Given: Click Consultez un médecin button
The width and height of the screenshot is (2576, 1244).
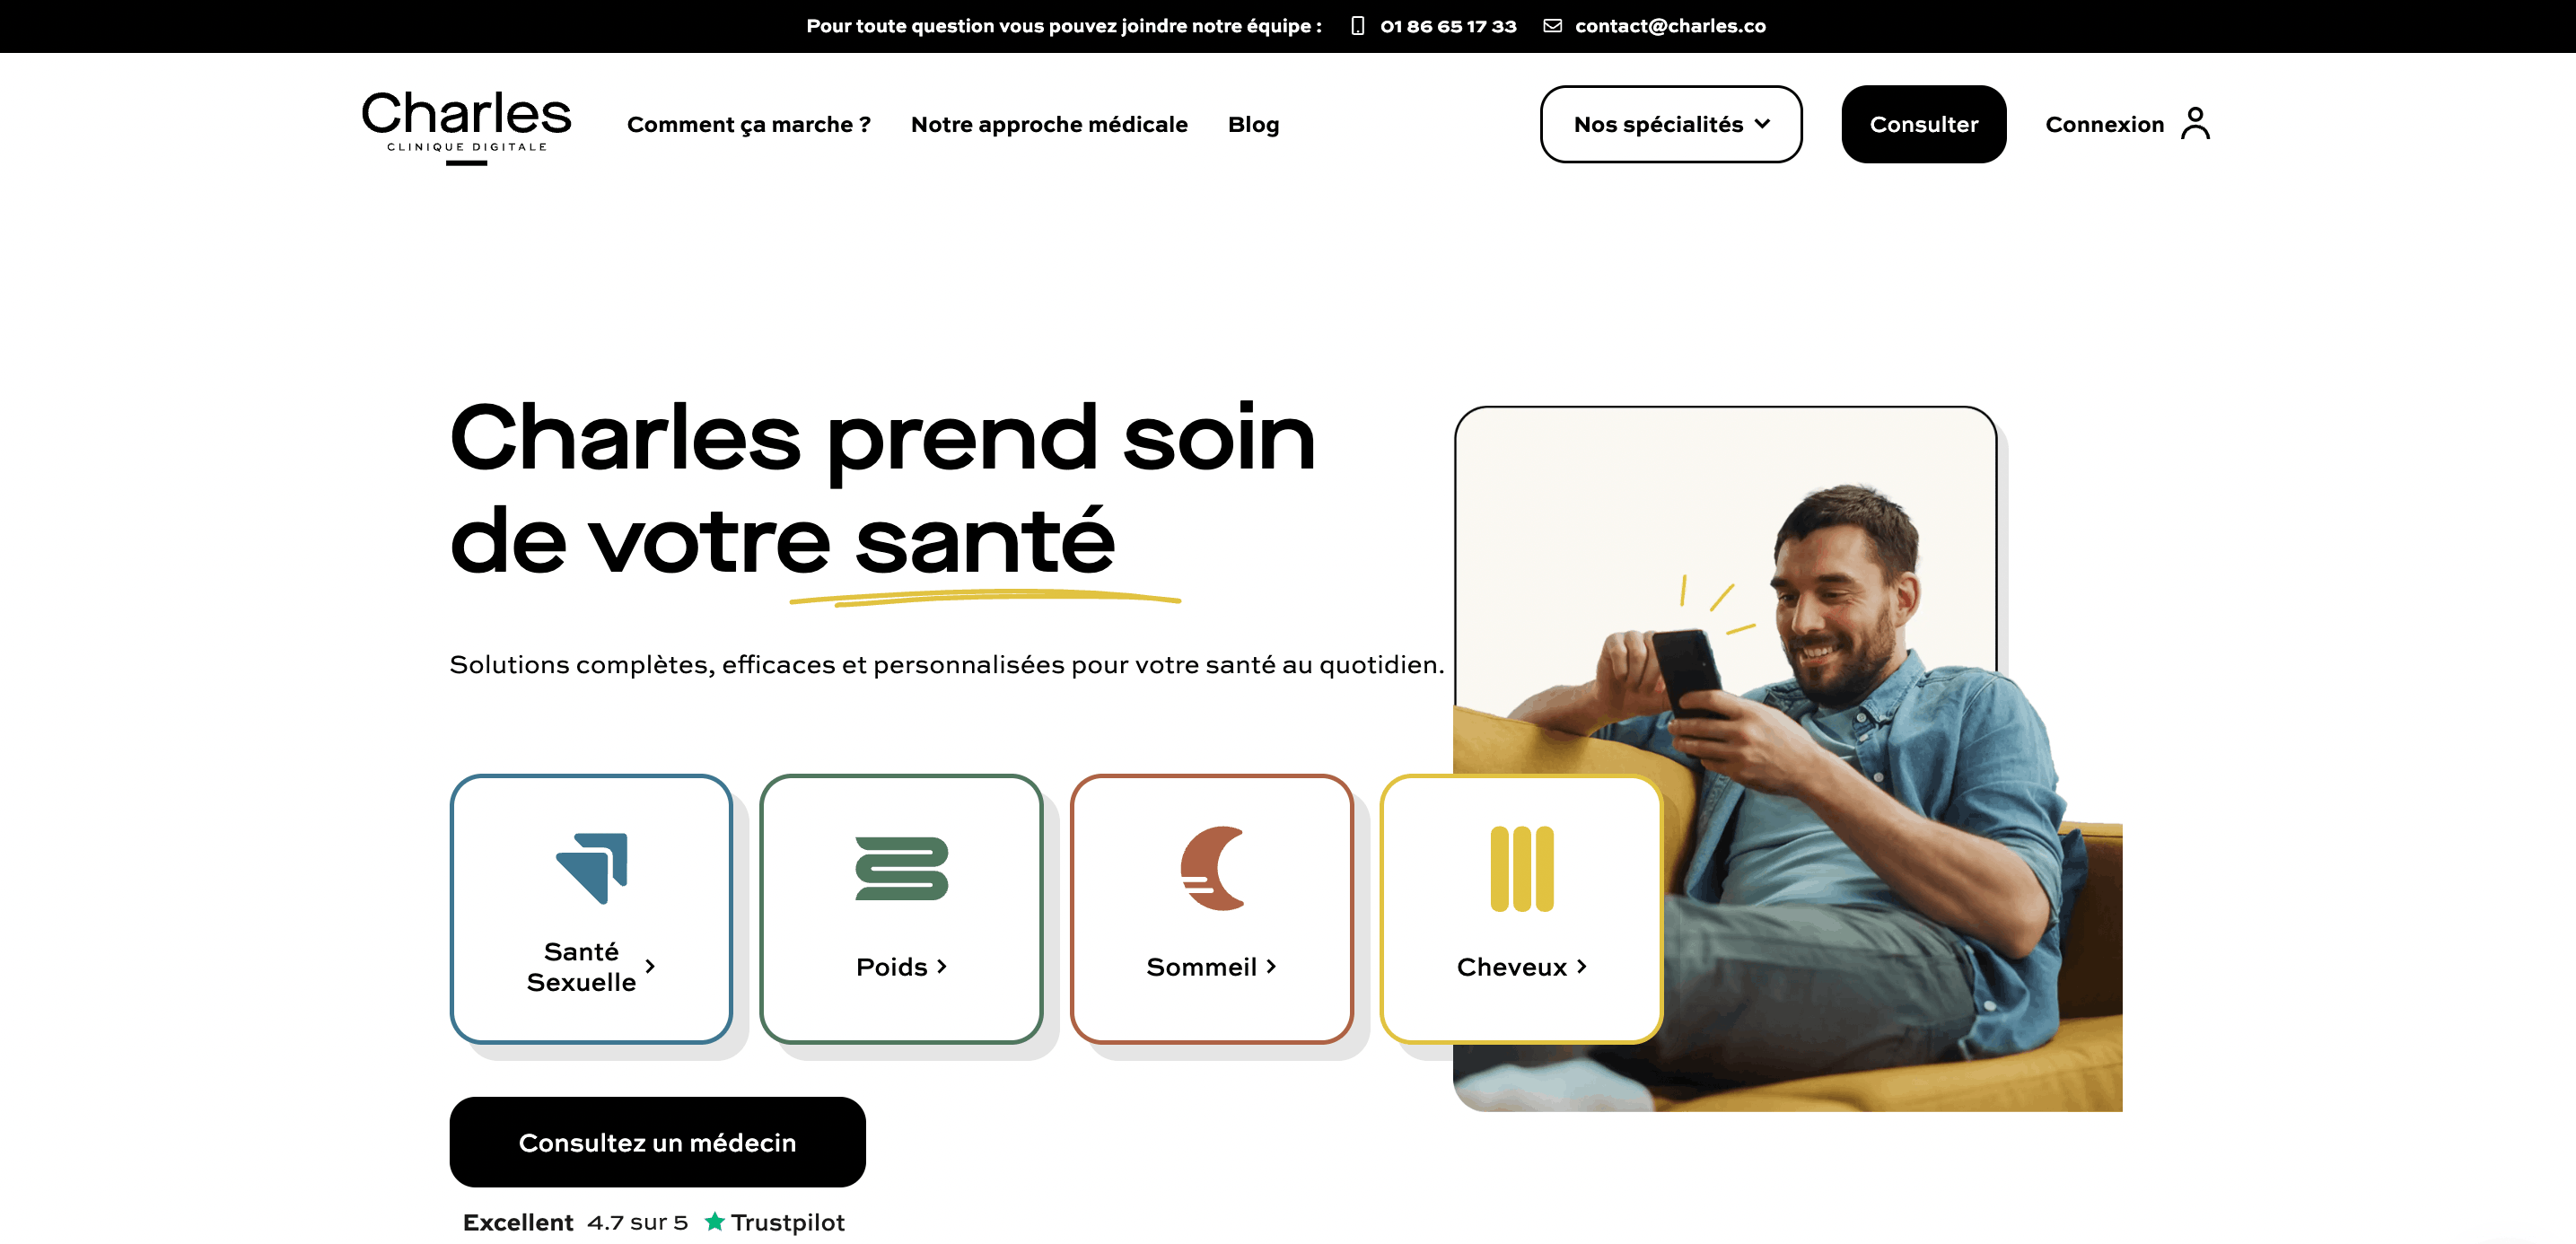Looking at the screenshot, I should pos(657,1142).
